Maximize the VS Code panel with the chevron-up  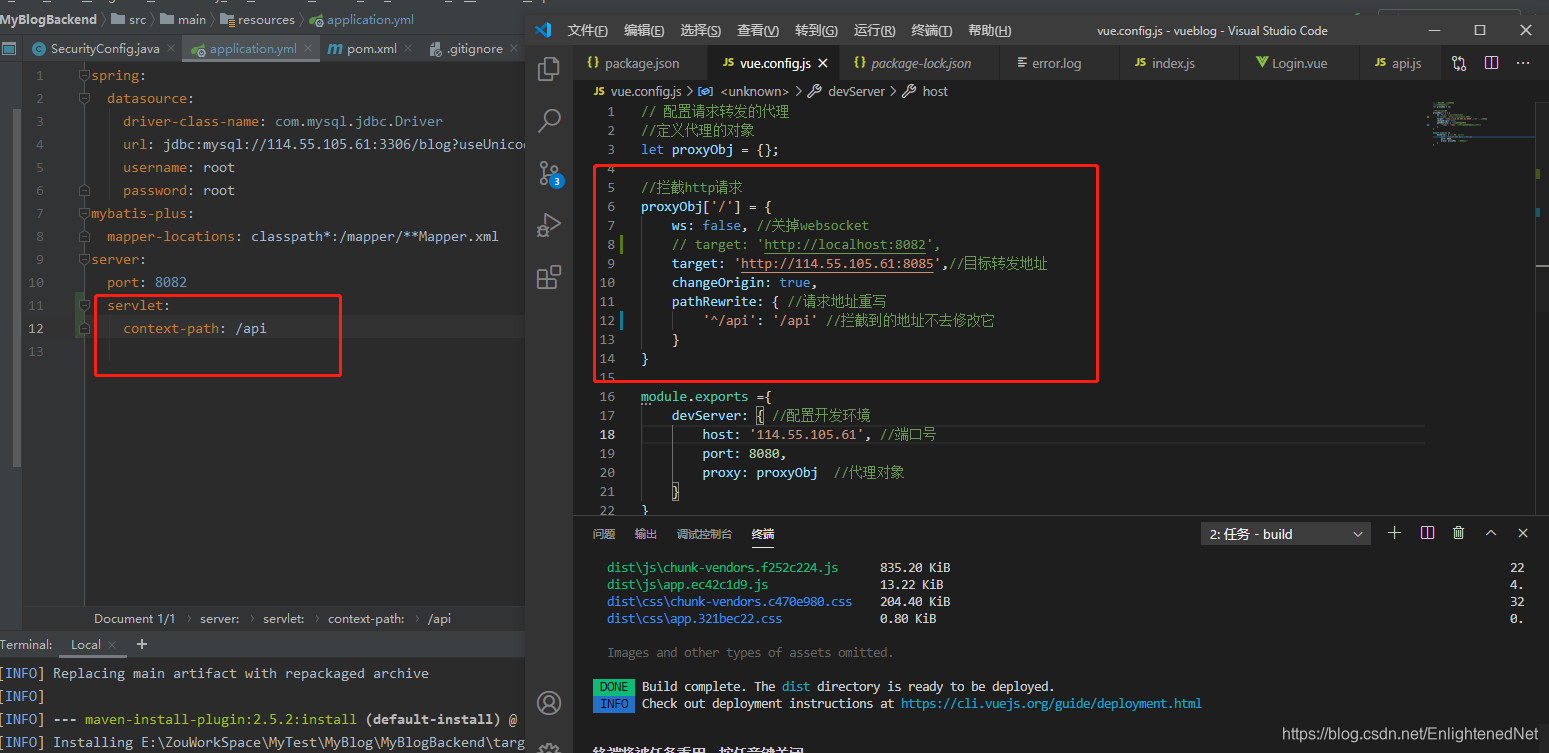pyautogui.click(x=1491, y=533)
